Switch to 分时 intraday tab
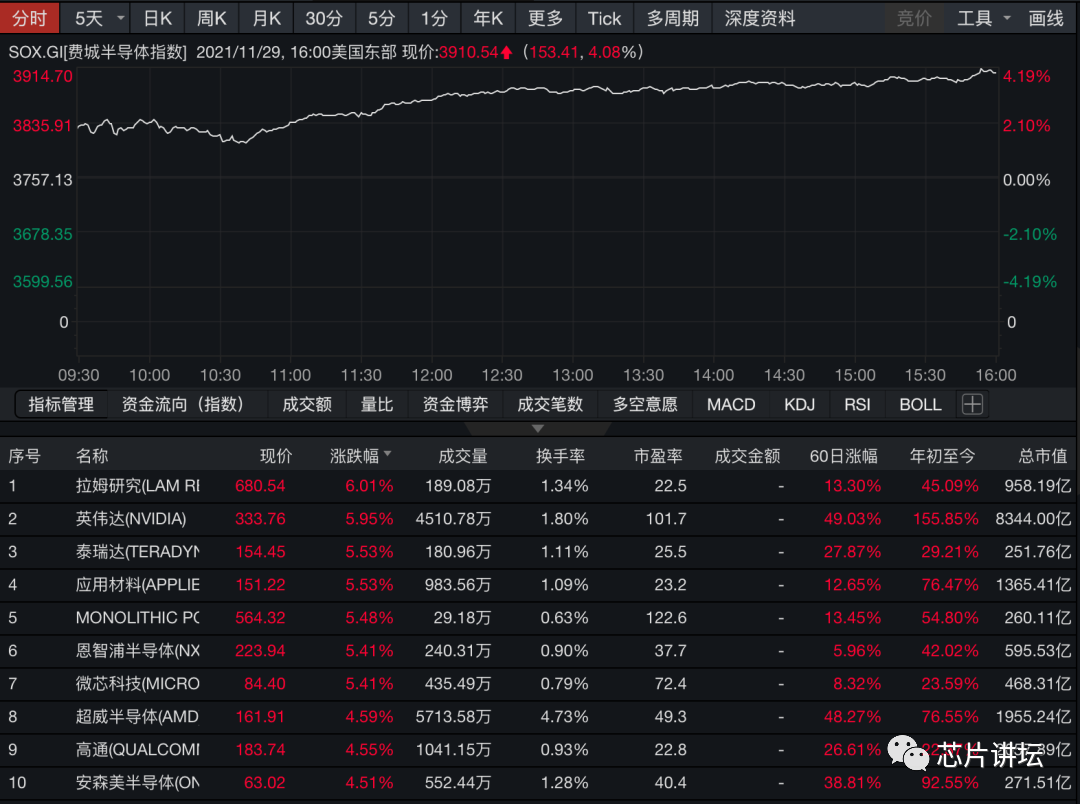Screen dimensions: 1080x804 point(30,18)
